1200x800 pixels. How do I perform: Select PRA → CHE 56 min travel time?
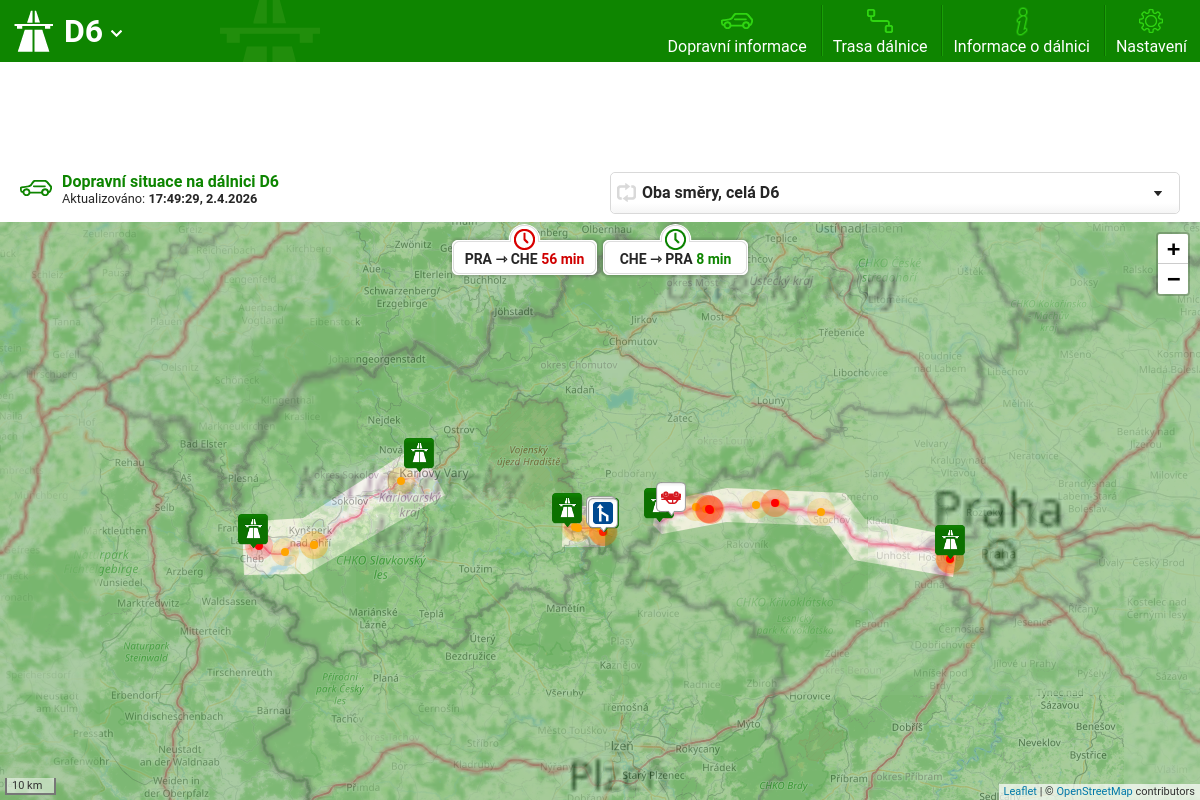tap(524, 258)
